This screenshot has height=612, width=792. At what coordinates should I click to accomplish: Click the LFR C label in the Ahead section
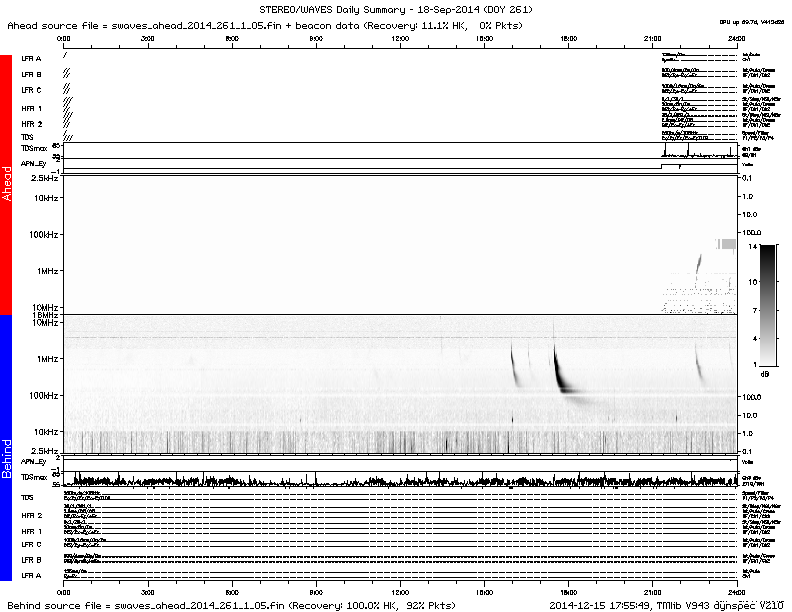(31, 90)
